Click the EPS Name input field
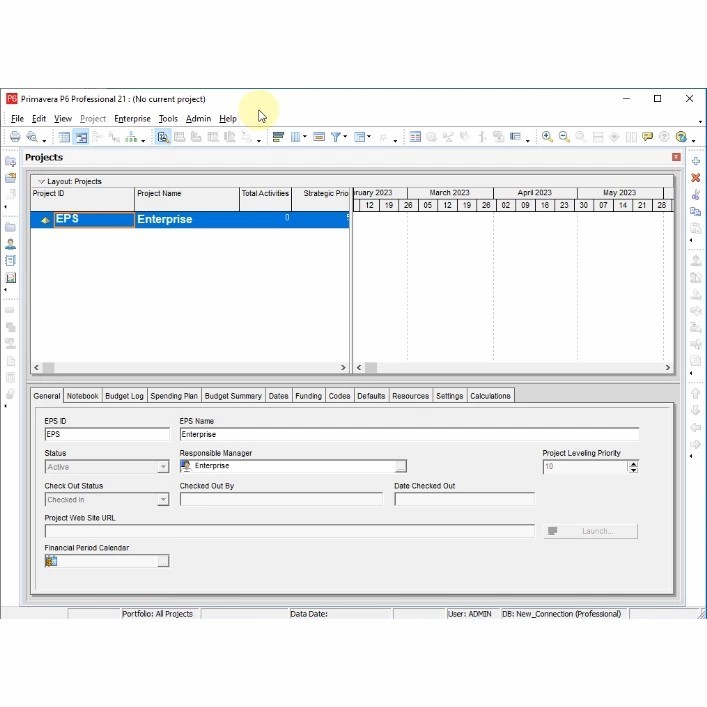707x707 pixels. click(409, 434)
